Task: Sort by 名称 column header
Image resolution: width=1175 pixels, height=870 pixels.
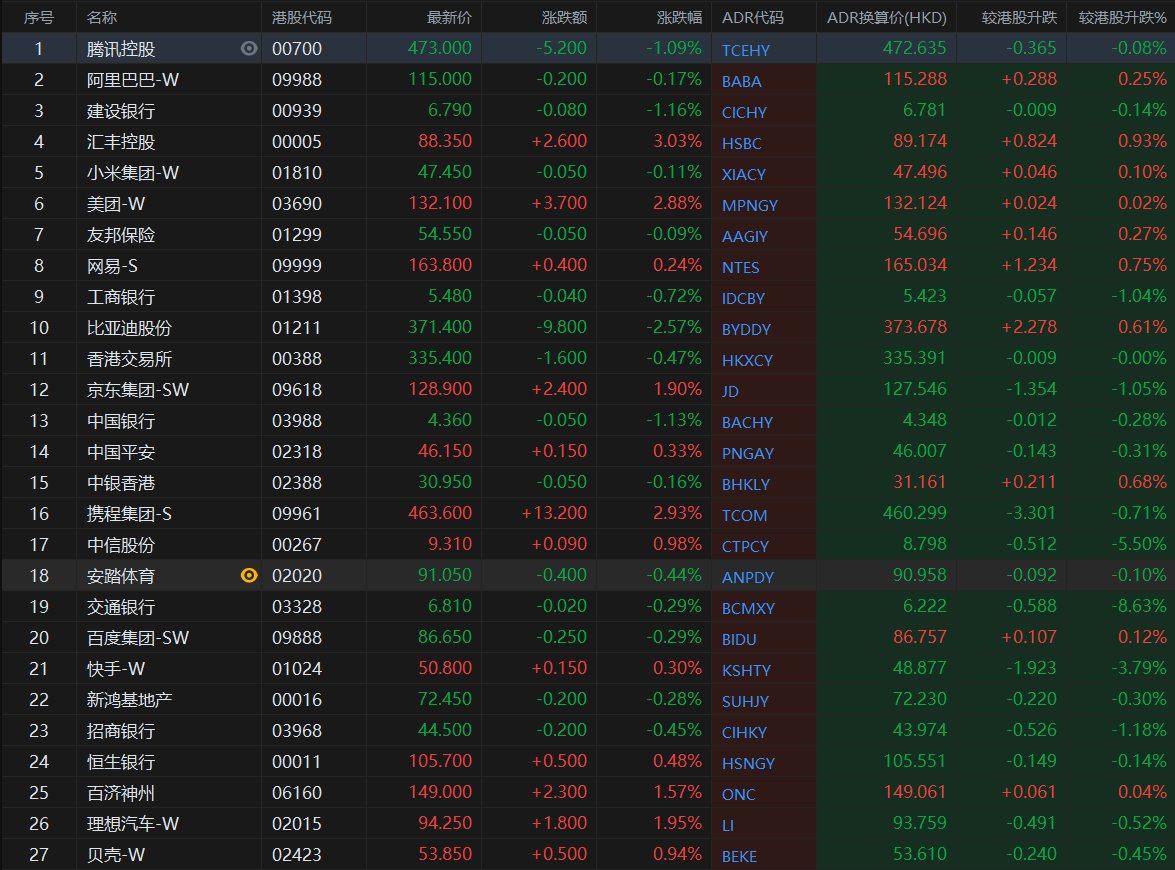Action: [x=102, y=17]
